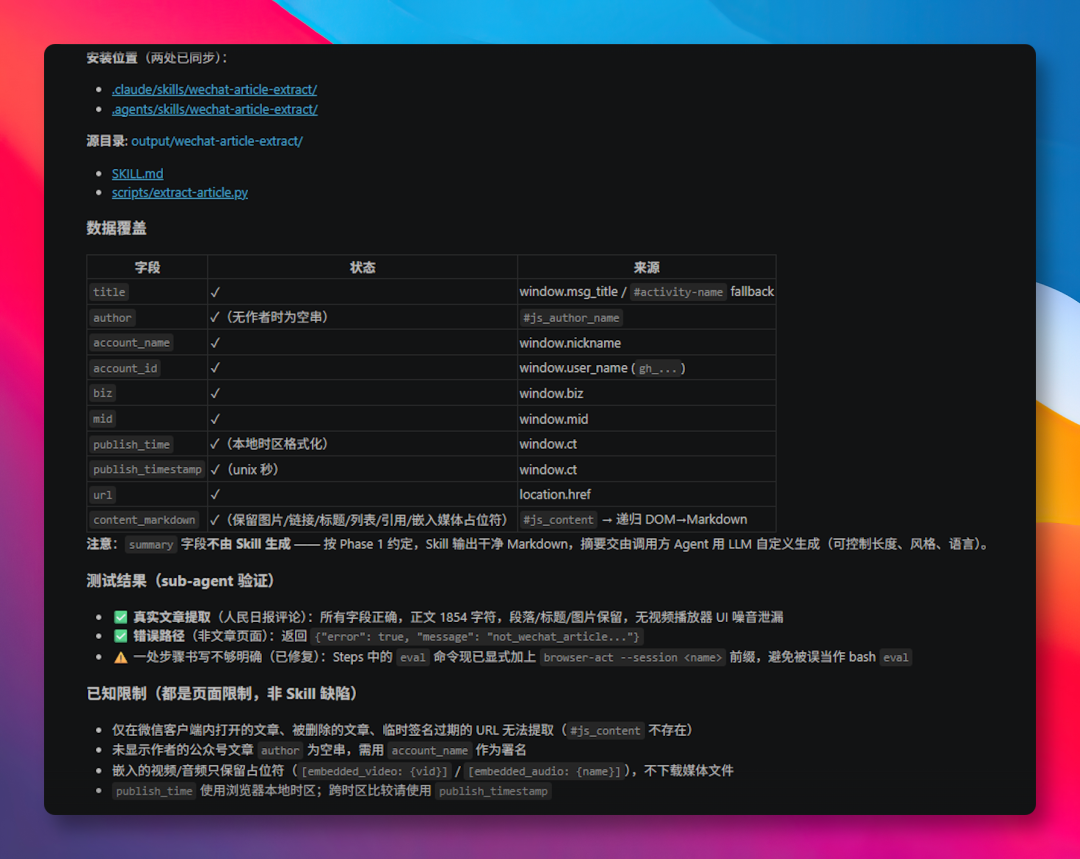
Task: Open the SKILL.md file link
Action: tap(138, 174)
